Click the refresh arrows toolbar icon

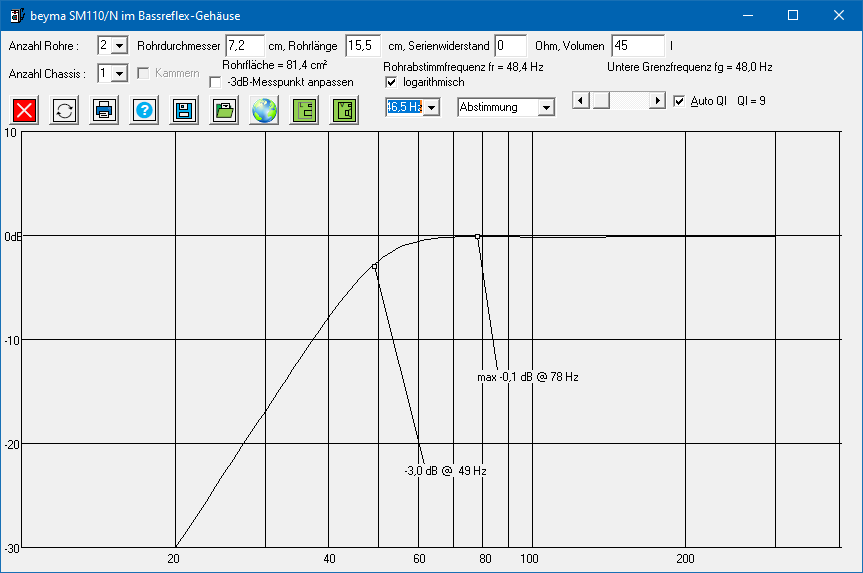[x=64, y=110]
